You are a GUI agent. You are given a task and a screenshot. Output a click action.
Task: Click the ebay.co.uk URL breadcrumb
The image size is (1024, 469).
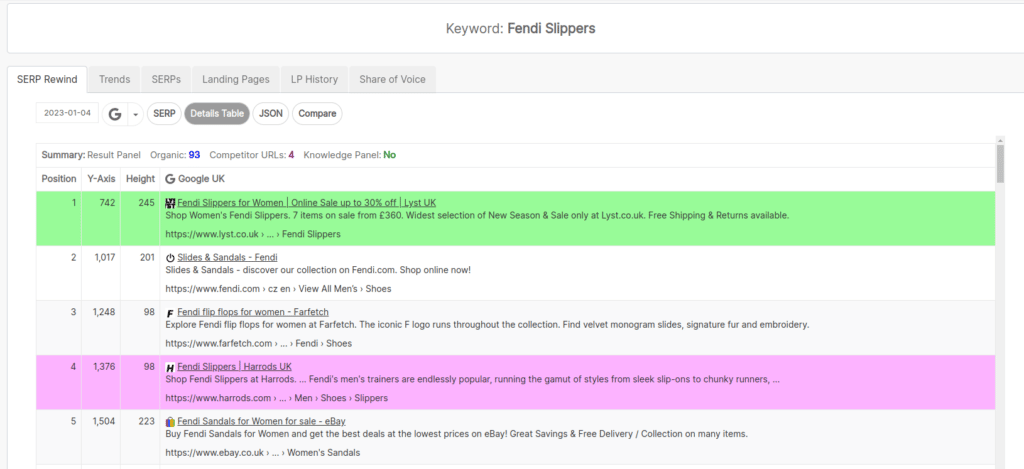[x=263, y=453]
